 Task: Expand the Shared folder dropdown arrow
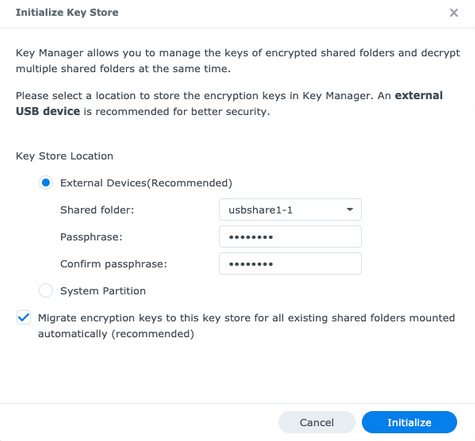(350, 210)
